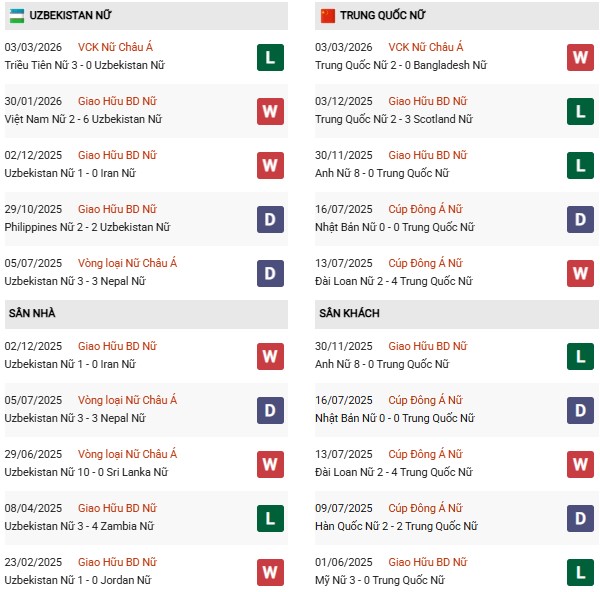The image size is (600, 592).
Task: Open the SÂN NHÀ section header
Action: point(32,313)
